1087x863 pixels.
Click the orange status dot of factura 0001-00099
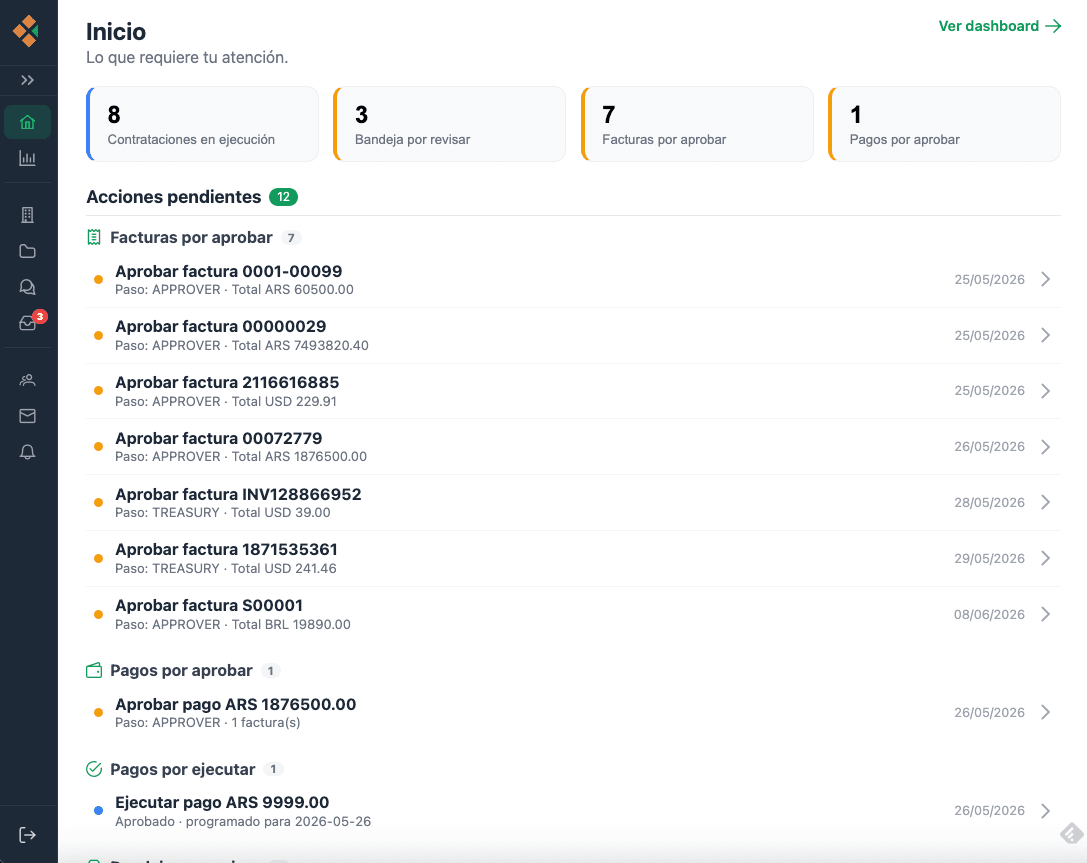coord(98,279)
